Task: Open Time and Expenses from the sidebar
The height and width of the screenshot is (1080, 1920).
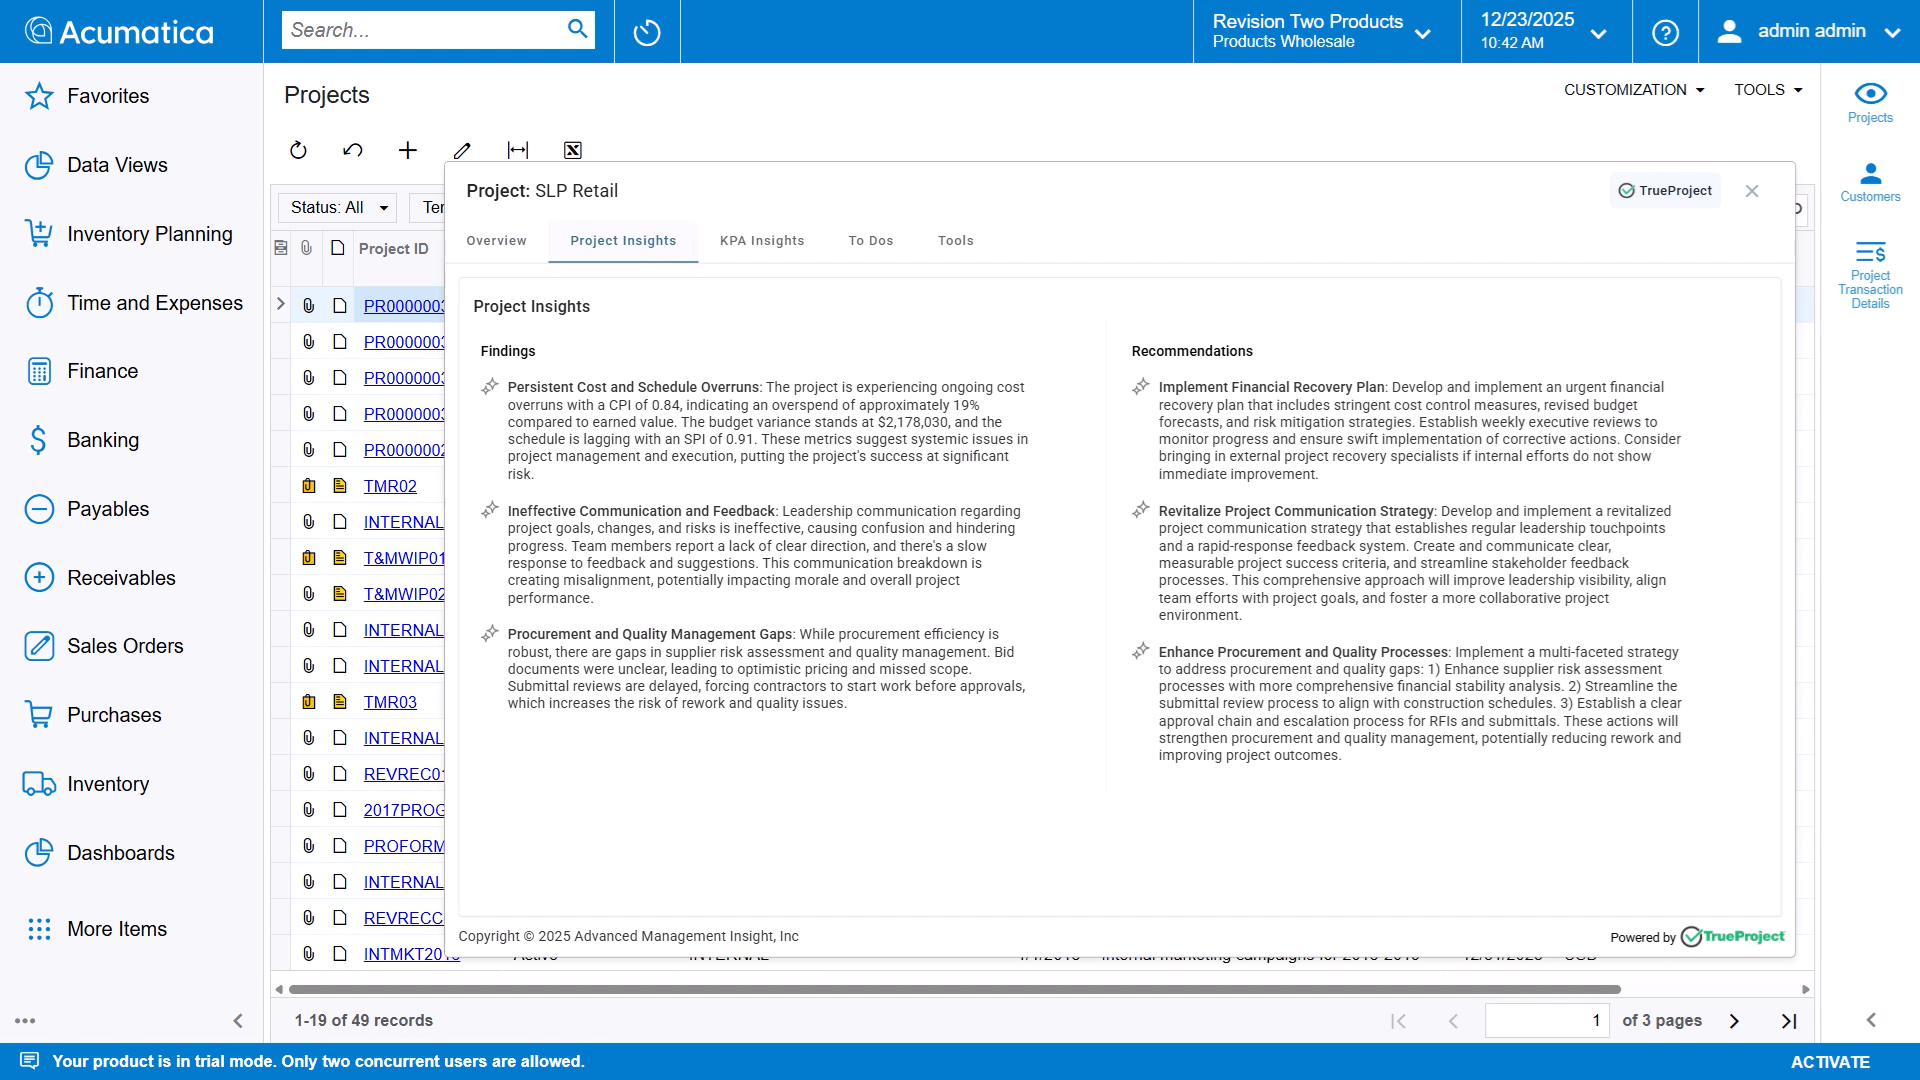Action: coord(154,302)
